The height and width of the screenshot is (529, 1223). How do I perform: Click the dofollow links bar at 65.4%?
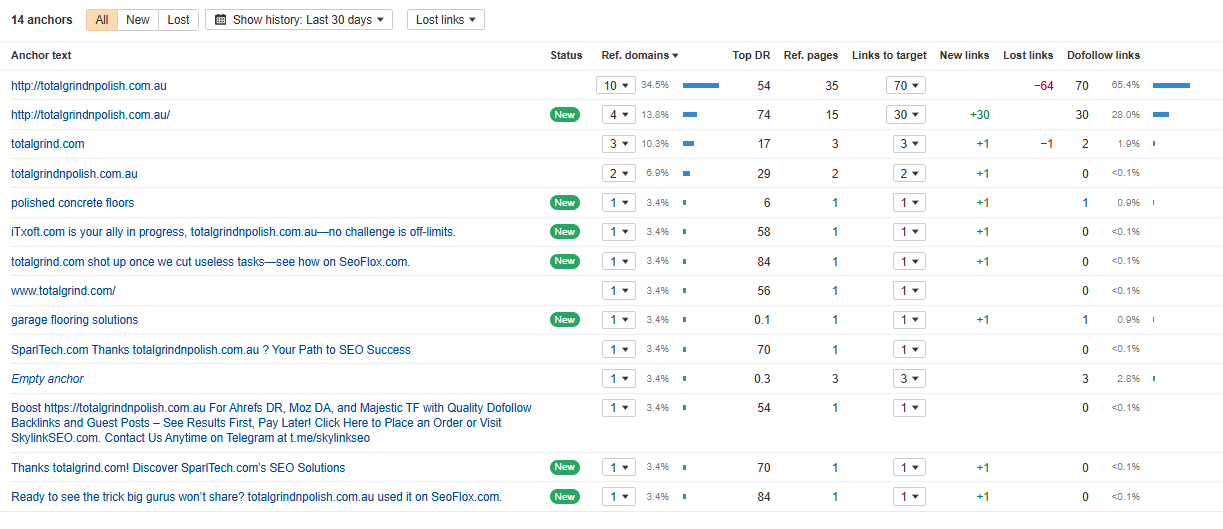[1171, 86]
